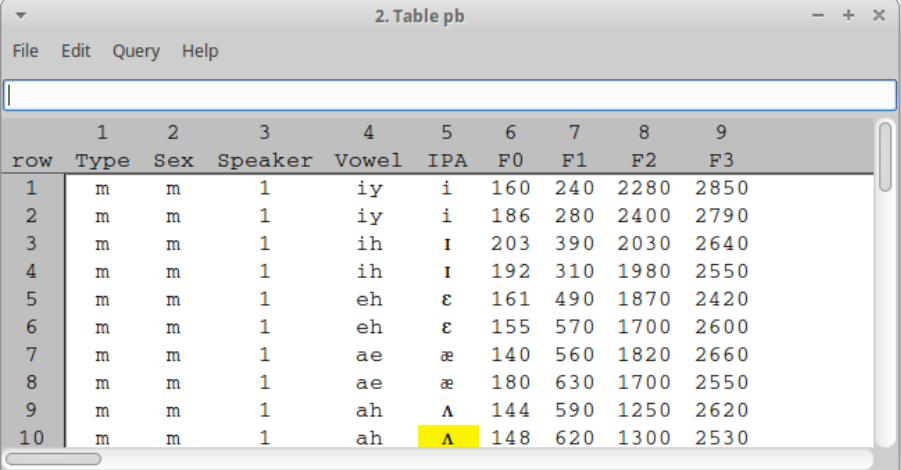Click column number 9 header
This screenshot has height=470, width=901.
[721, 133]
